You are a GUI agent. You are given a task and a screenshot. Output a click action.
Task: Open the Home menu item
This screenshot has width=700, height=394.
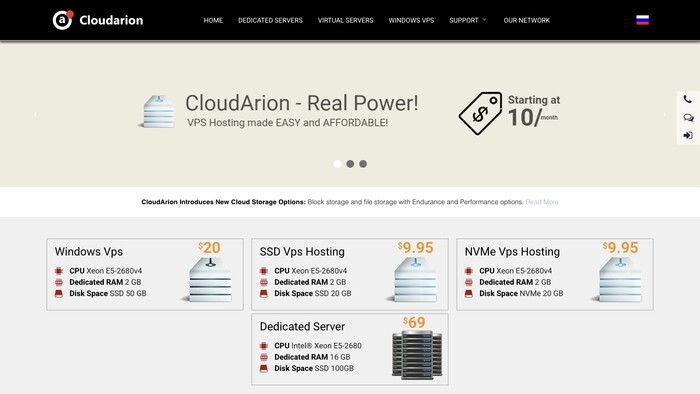click(x=213, y=20)
